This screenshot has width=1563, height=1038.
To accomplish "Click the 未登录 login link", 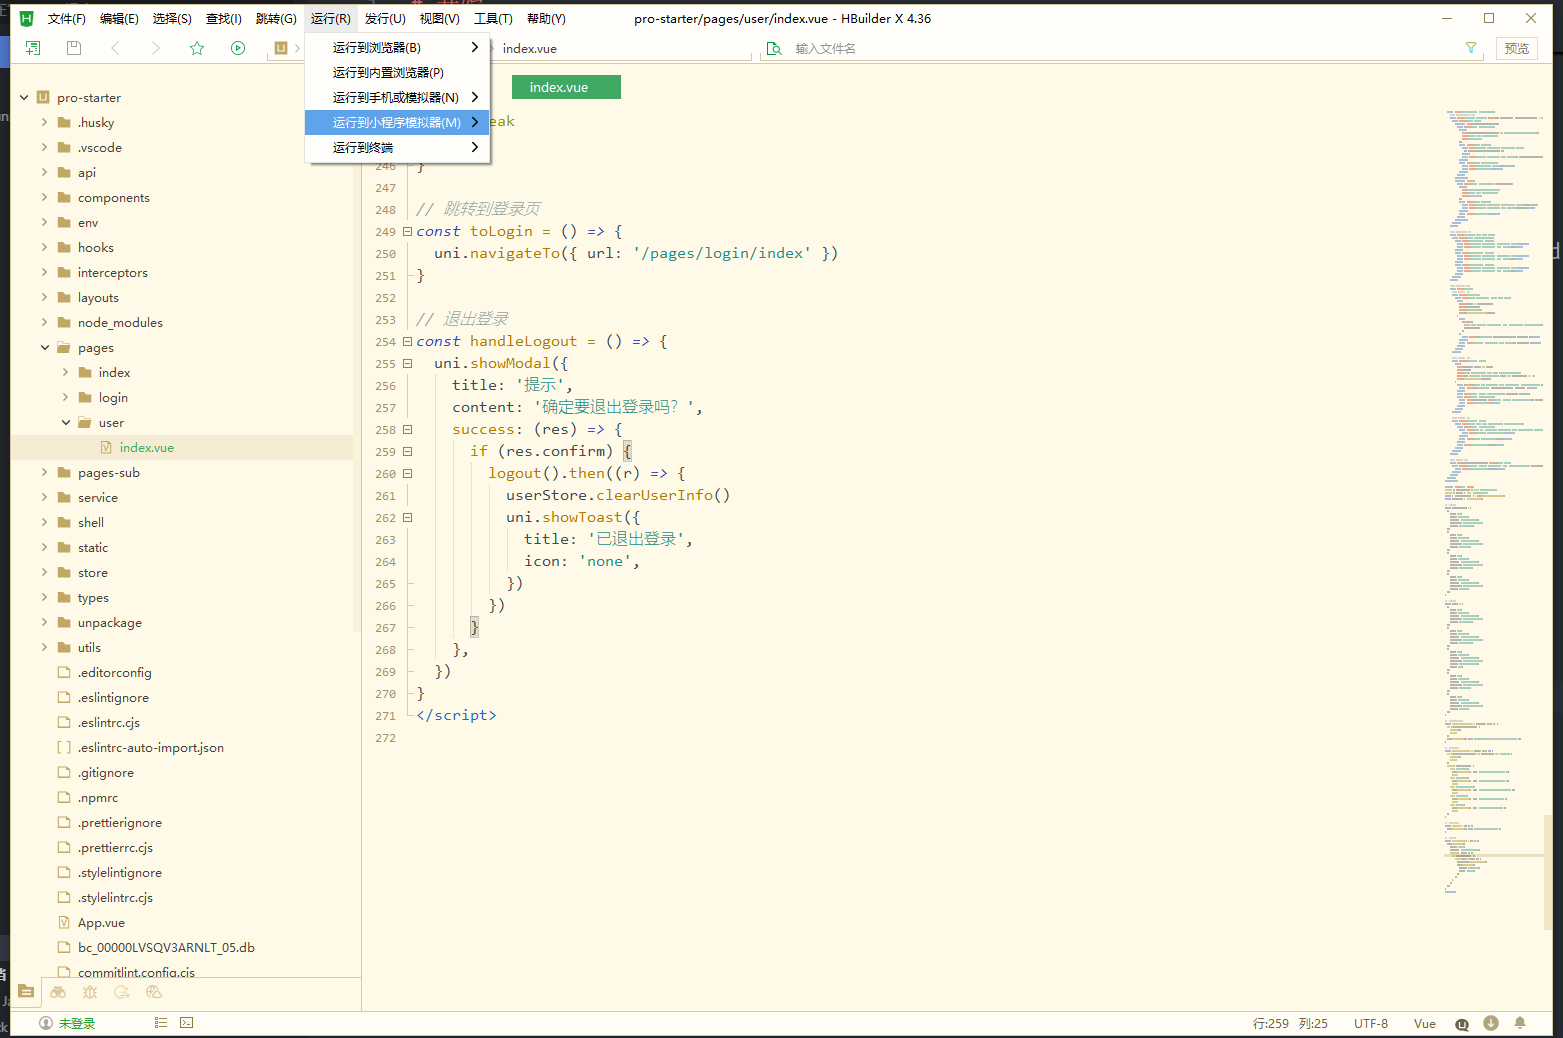I will [77, 1023].
